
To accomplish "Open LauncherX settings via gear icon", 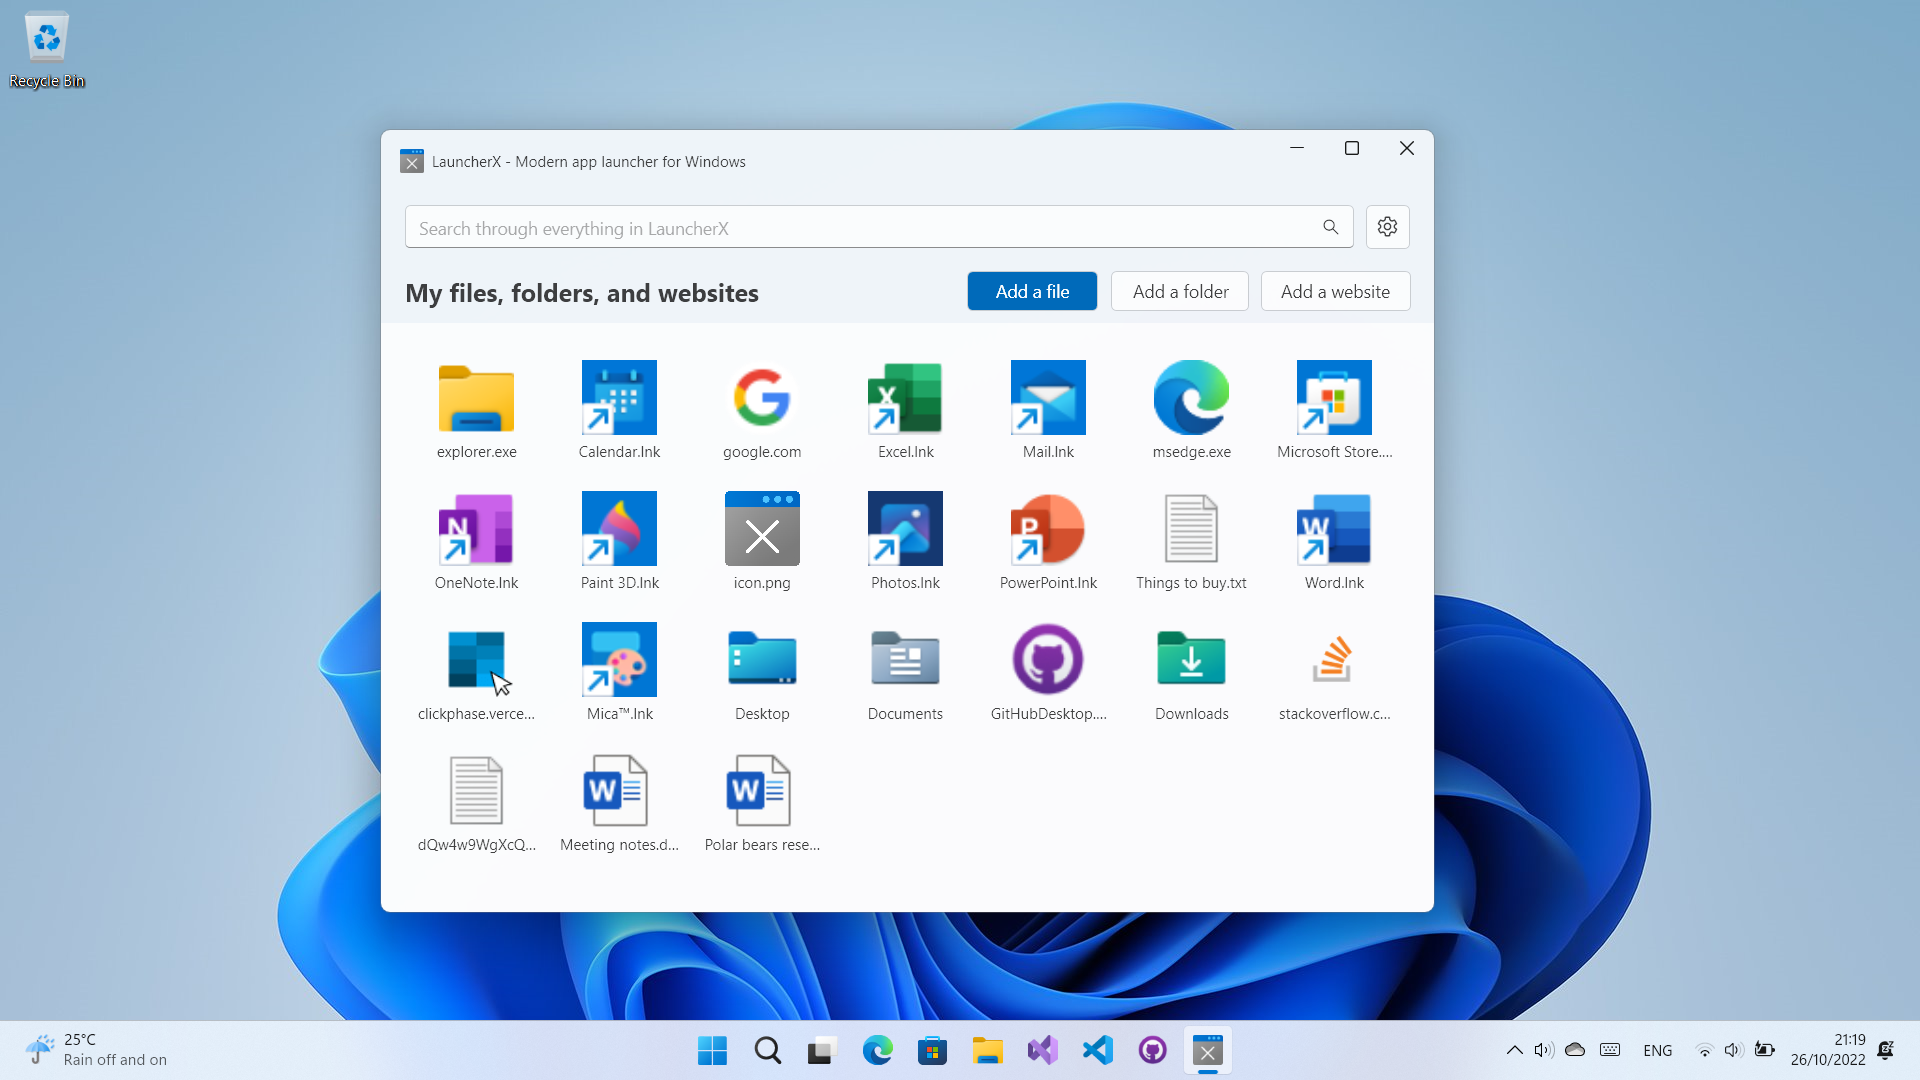I will 1387,227.
